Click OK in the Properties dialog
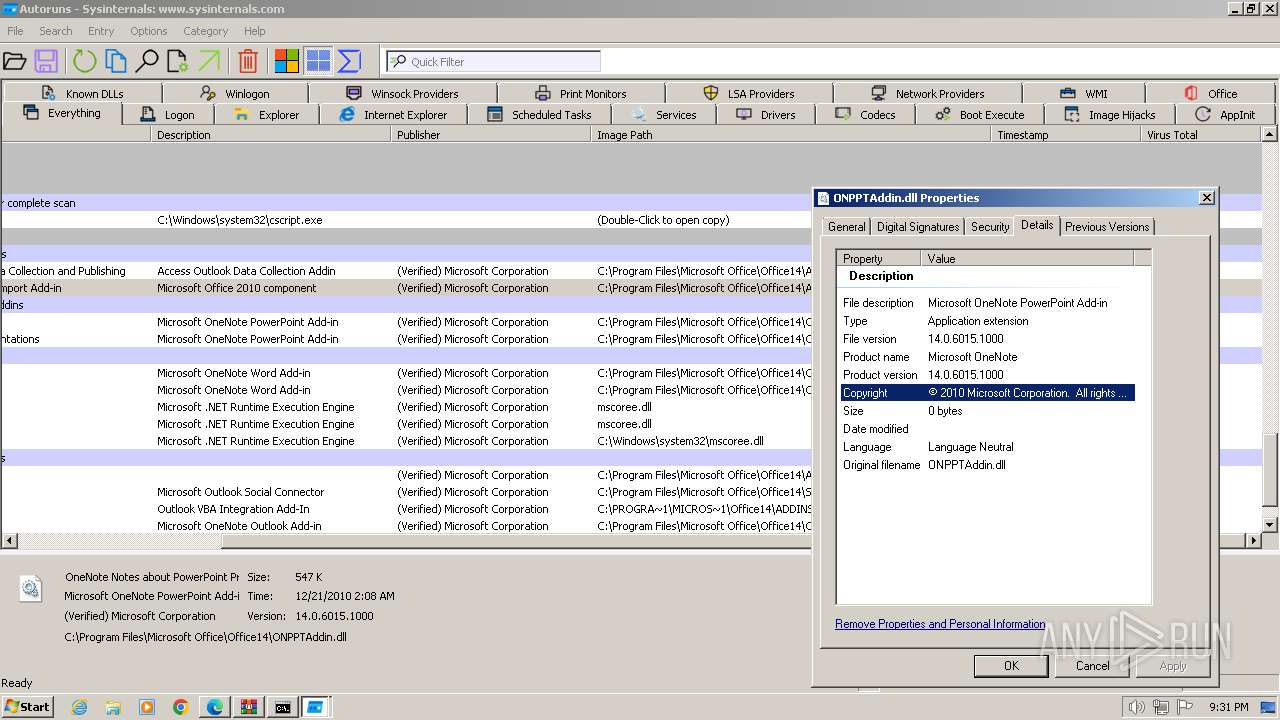Viewport: 1280px width, 720px height. click(x=1011, y=666)
